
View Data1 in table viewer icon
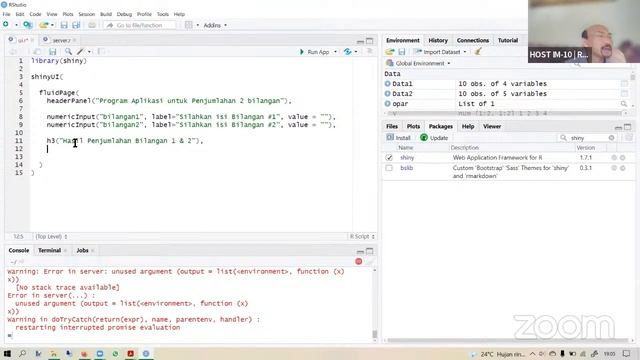(x=624, y=84)
